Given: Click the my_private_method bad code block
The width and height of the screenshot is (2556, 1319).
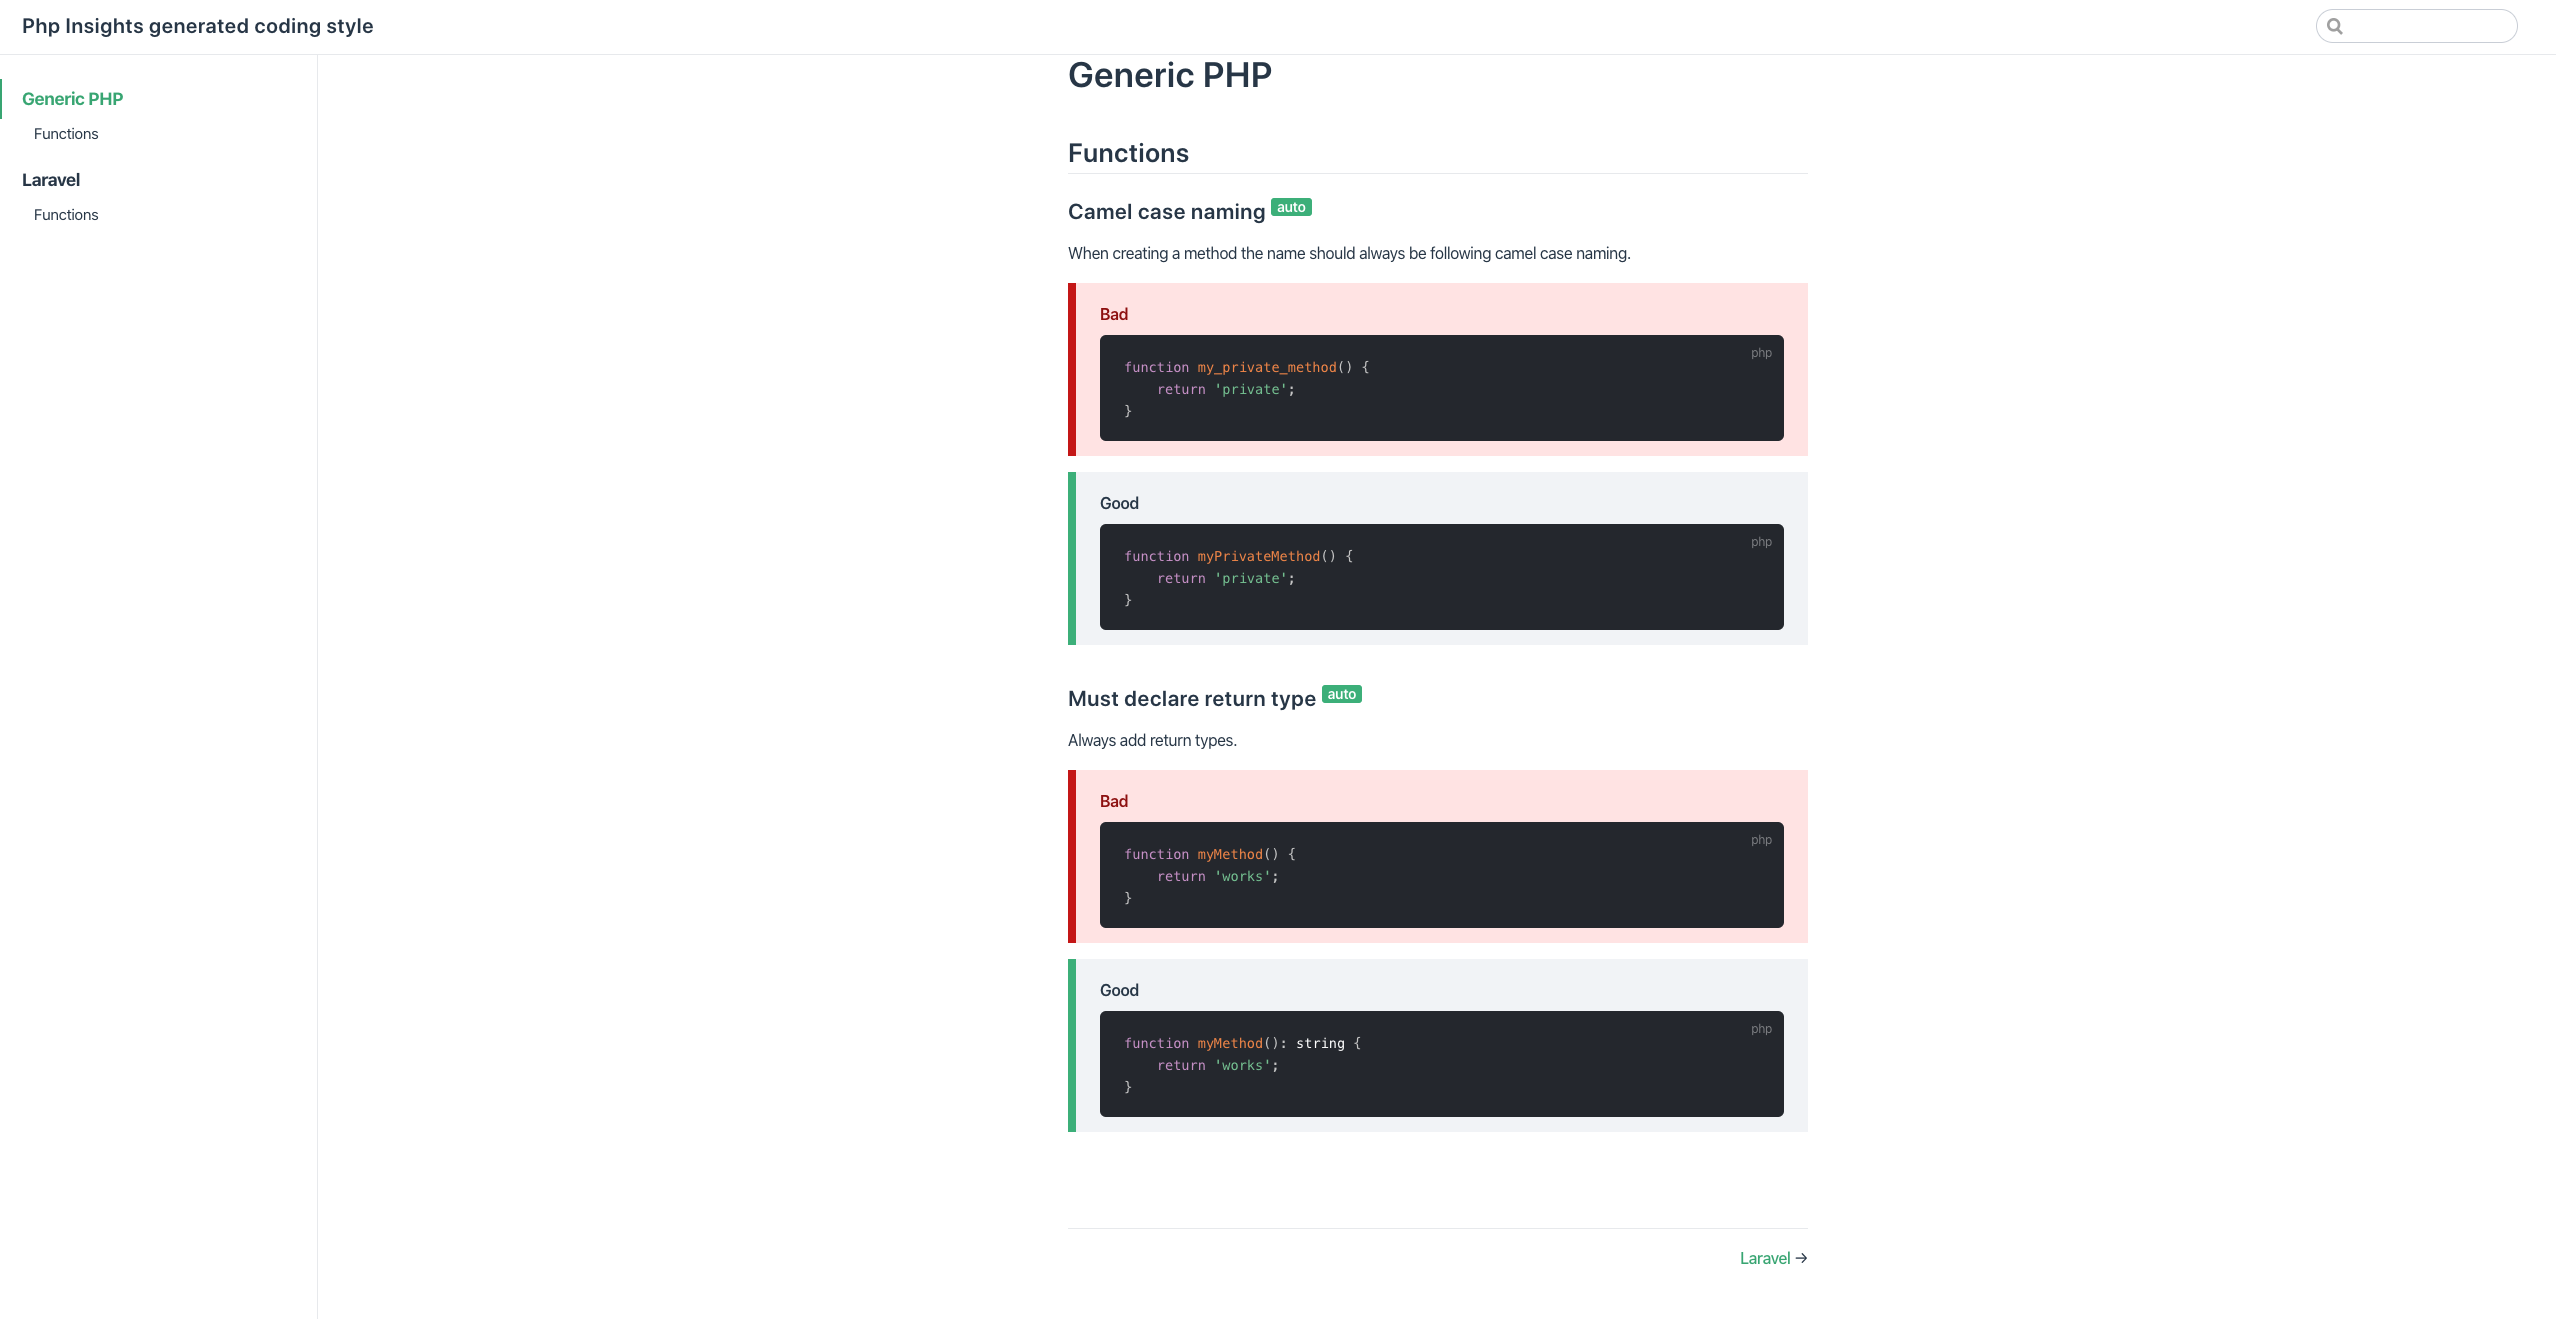Looking at the screenshot, I should (1441, 388).
